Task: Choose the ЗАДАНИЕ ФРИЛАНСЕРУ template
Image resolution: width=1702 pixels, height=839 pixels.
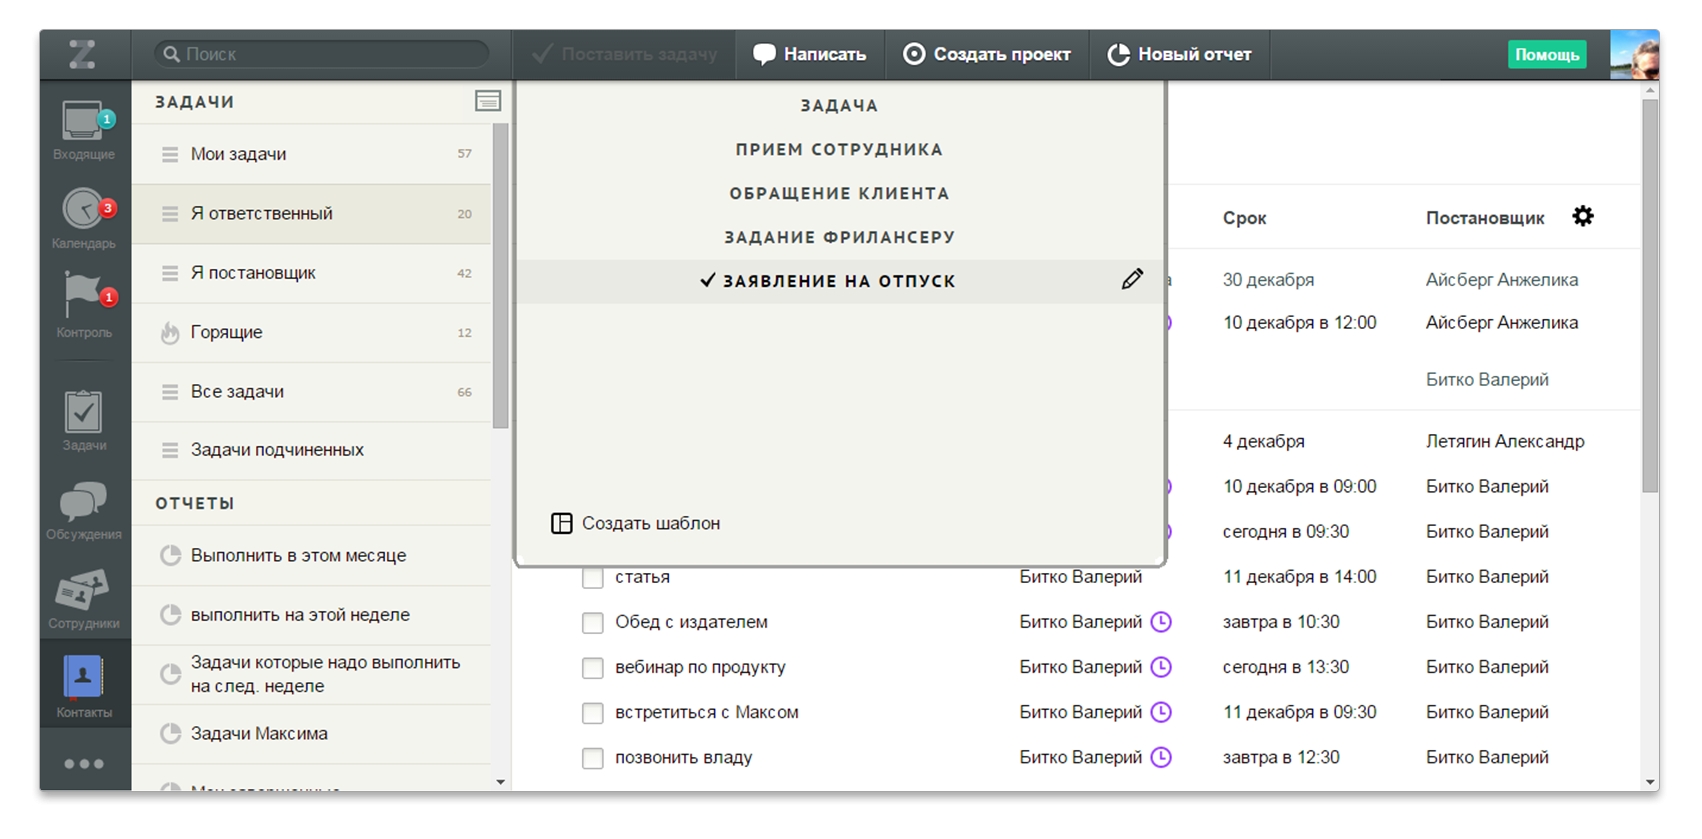Action: click(x=839, y=237)
